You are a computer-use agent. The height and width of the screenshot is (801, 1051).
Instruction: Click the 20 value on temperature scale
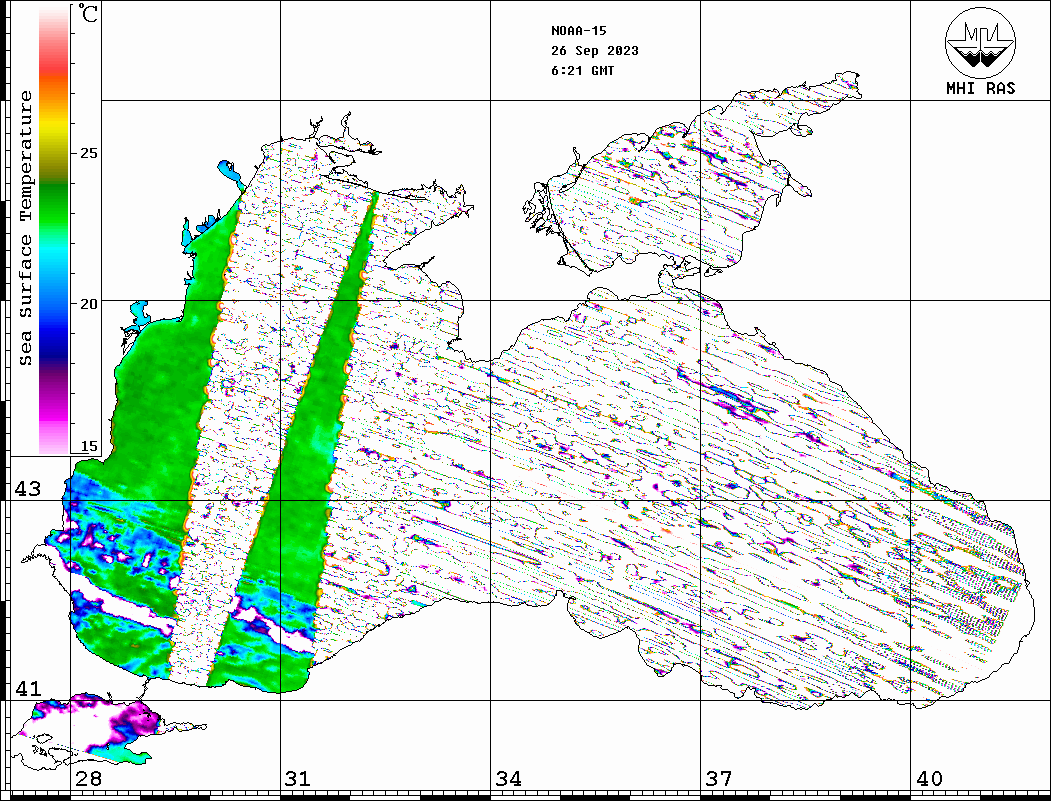[88, 304]
